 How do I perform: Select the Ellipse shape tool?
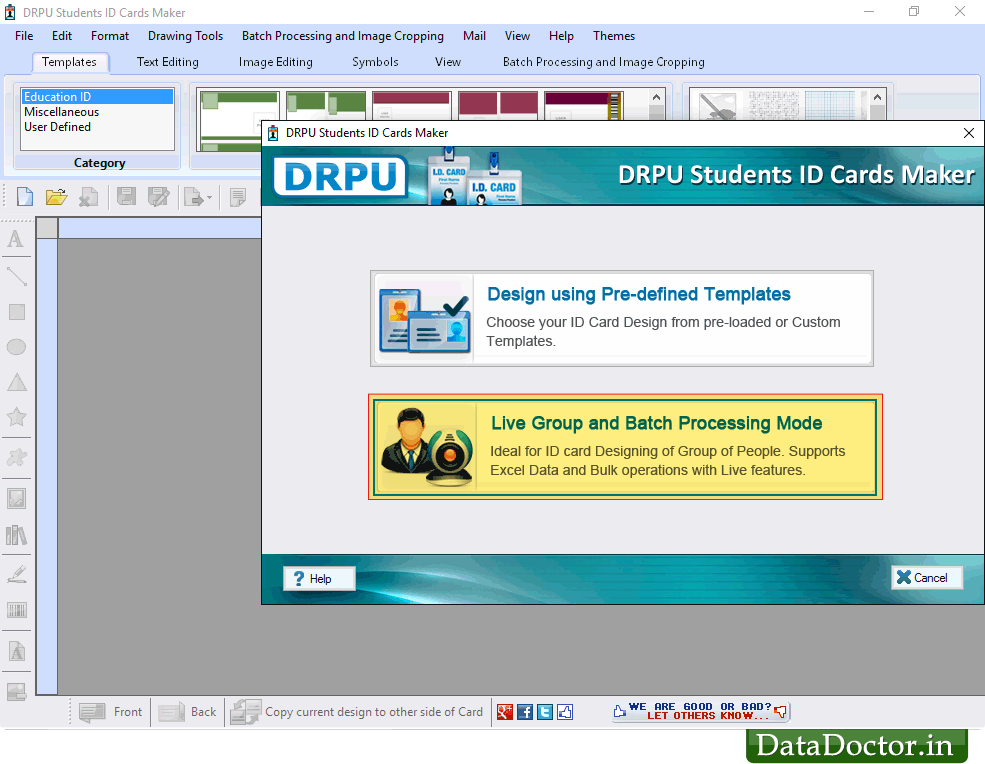coord(16,347)
